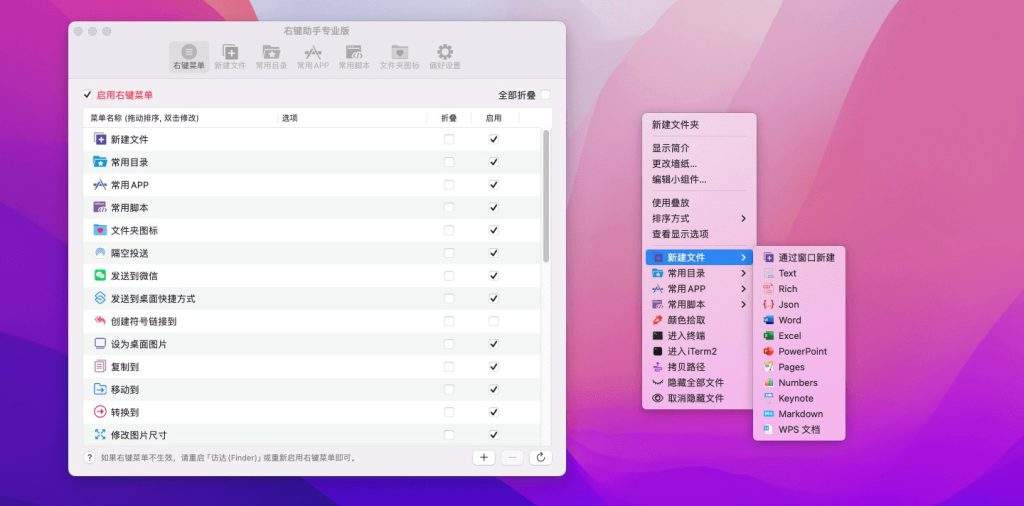Click the menu list vertical scrollbar
Screen dimensions: 1024x506
pyautogui.click(x=545, y=195)
